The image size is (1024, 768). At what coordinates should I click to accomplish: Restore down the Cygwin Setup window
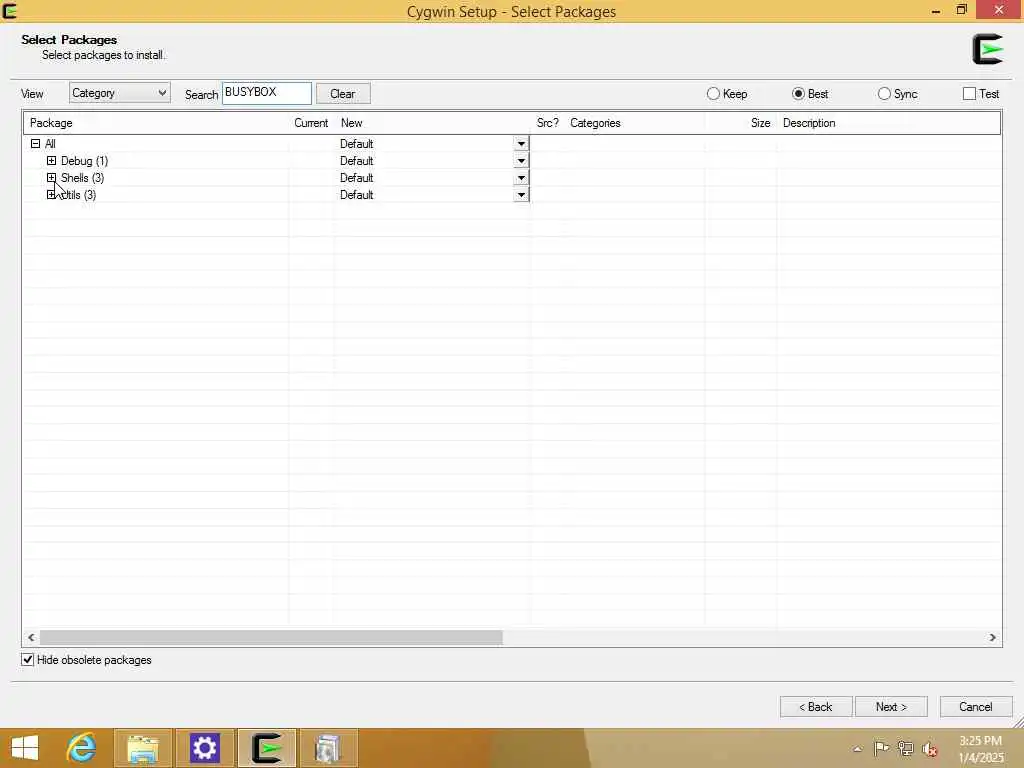[x=961, y=10]
